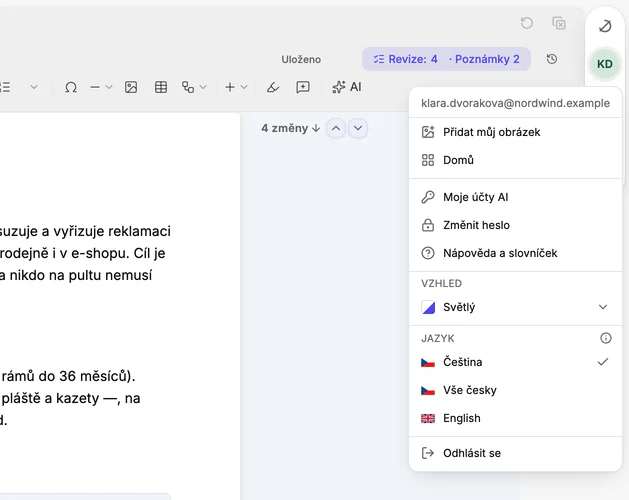Image resolution: width=629 pixels, height=500 pixels.
Task: Click the text 'pláště a kazety'
Action: coord(51,398)
